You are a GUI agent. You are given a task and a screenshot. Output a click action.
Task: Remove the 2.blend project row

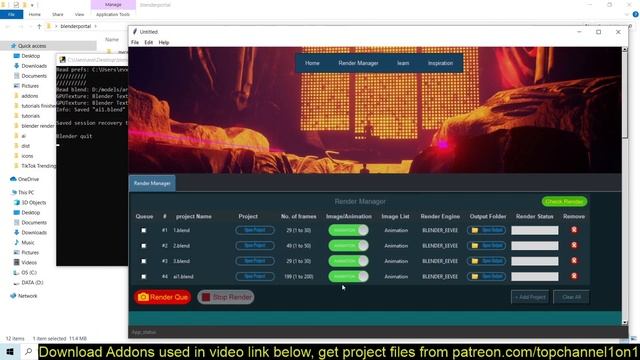coord(574,246)
